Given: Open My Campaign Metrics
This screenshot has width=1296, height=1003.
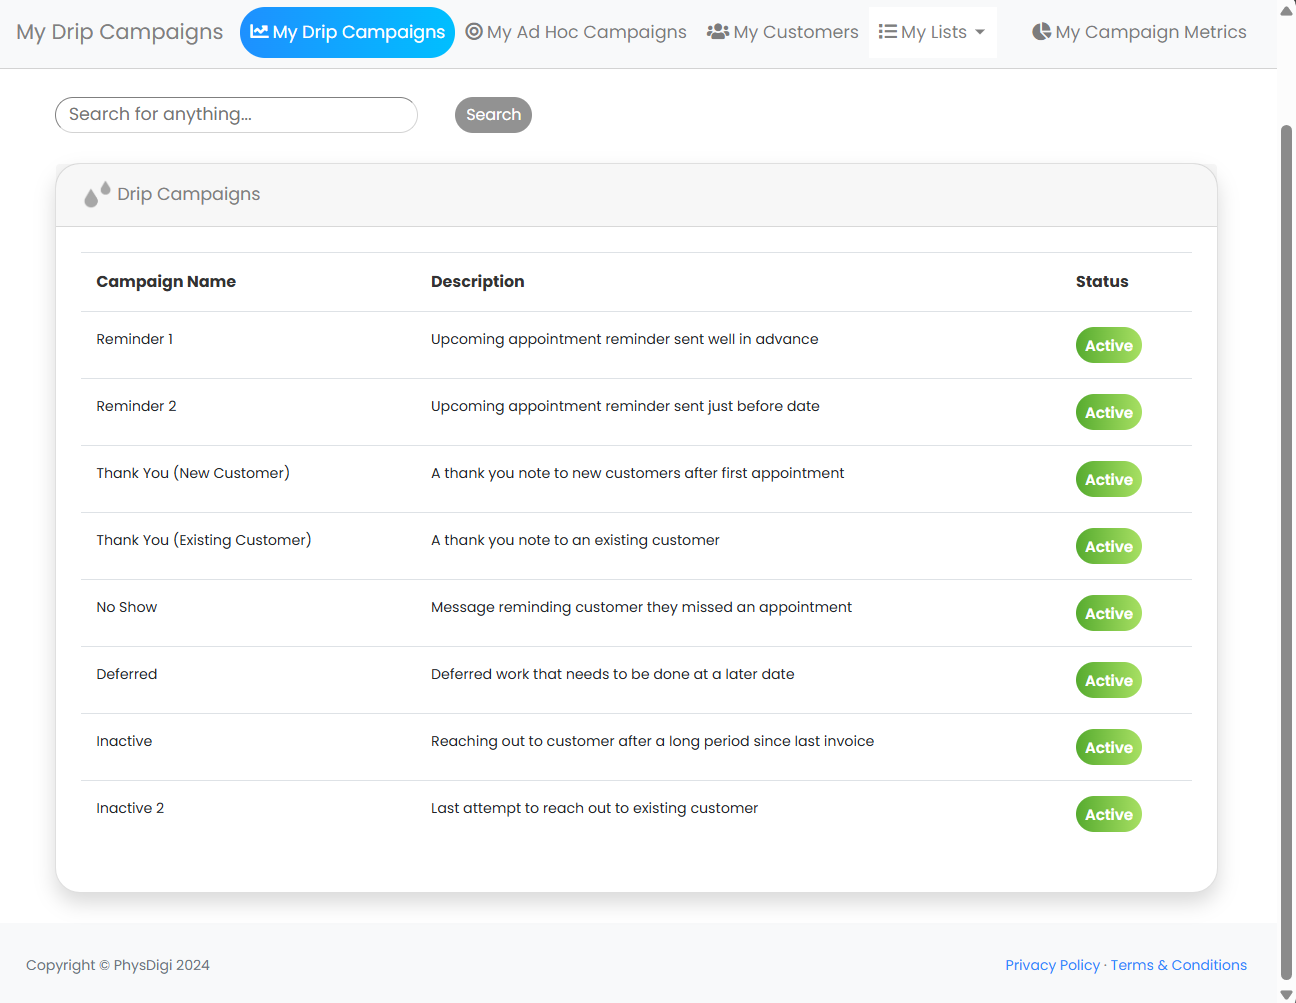Looking at the screenshot, I should coord(1139,32).
